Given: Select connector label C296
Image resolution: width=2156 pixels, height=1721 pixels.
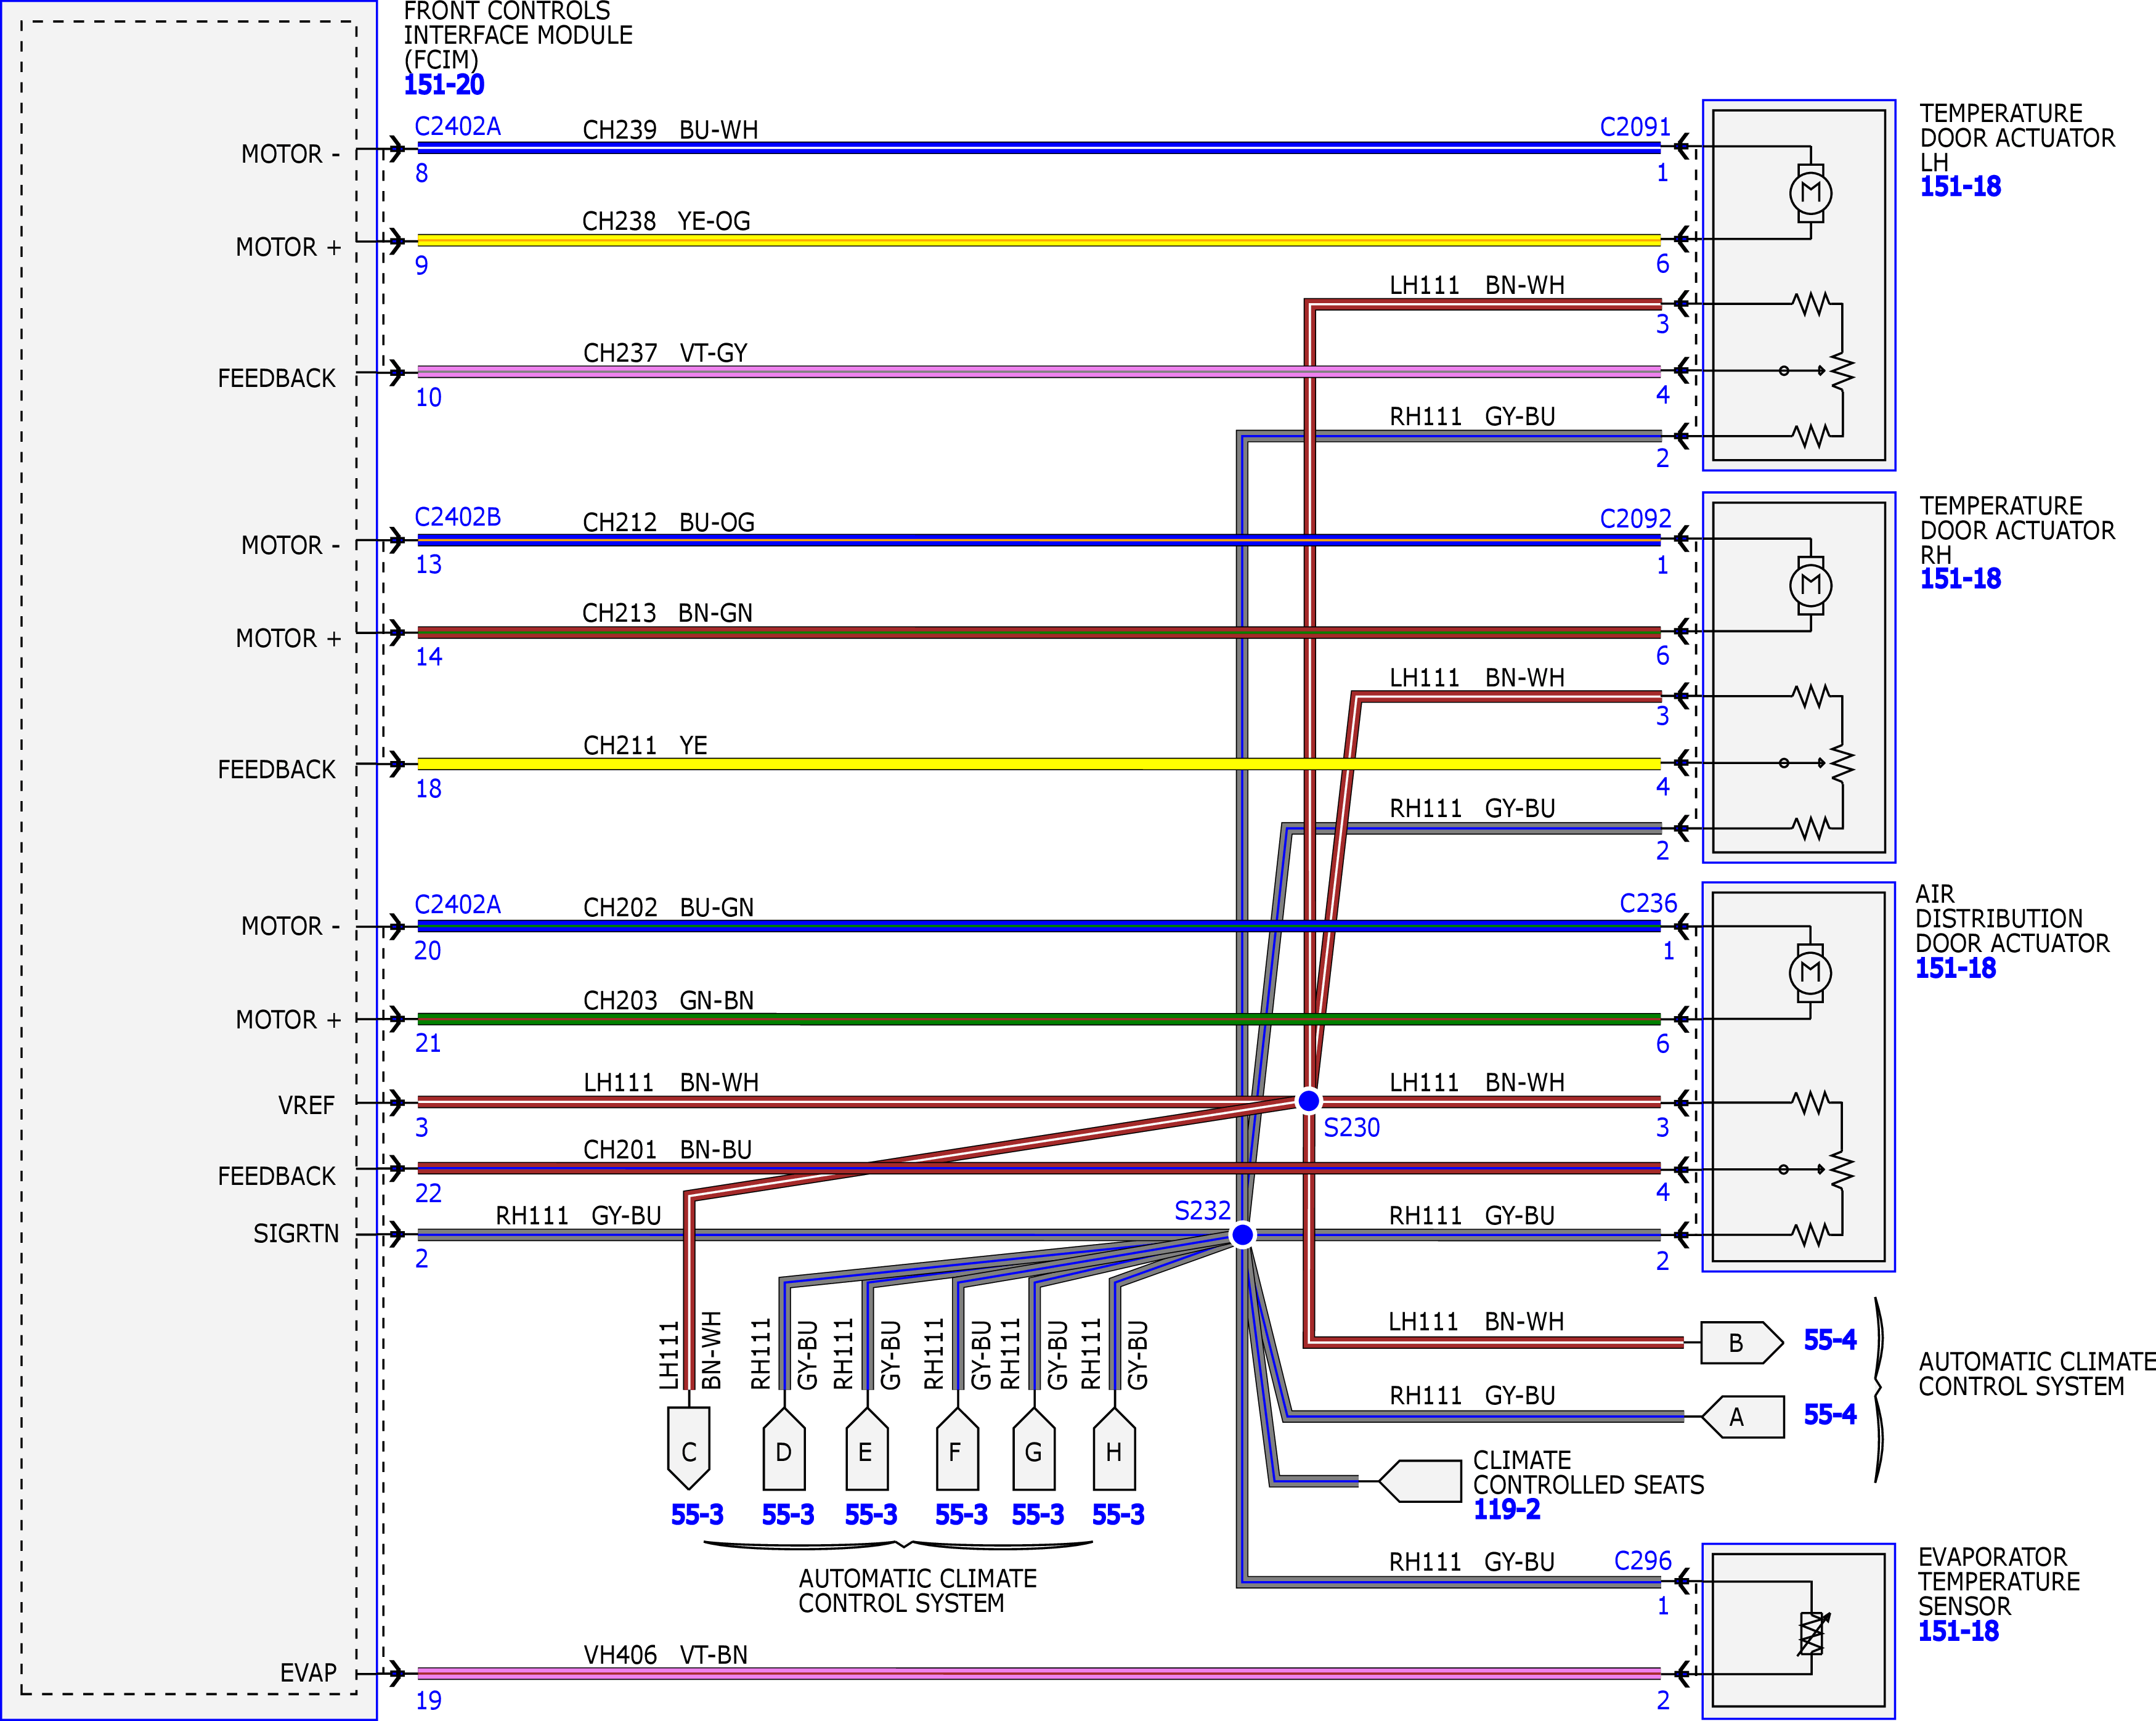Looking at the screenshot, I should coord(1643,1561).
